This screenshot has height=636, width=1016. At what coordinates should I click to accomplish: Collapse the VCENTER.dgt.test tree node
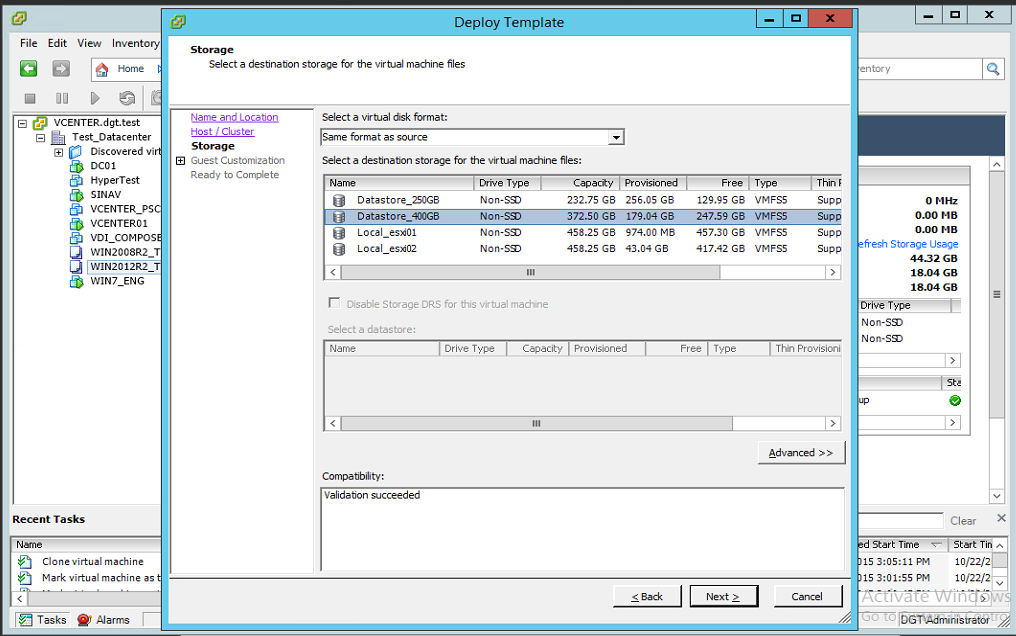(x=22, y=123)
